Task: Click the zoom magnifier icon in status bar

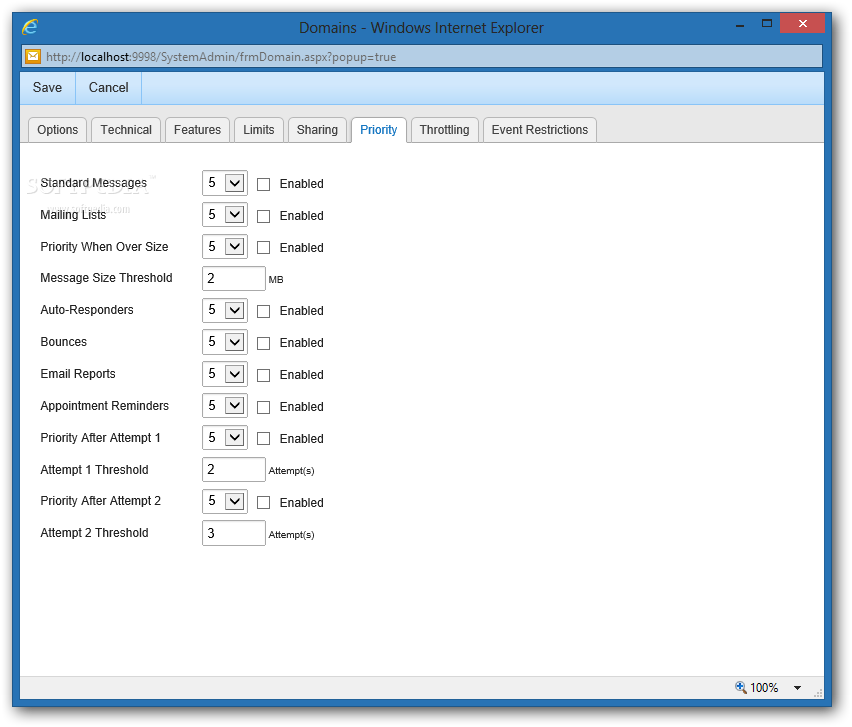Action: (x=741, y=687)
